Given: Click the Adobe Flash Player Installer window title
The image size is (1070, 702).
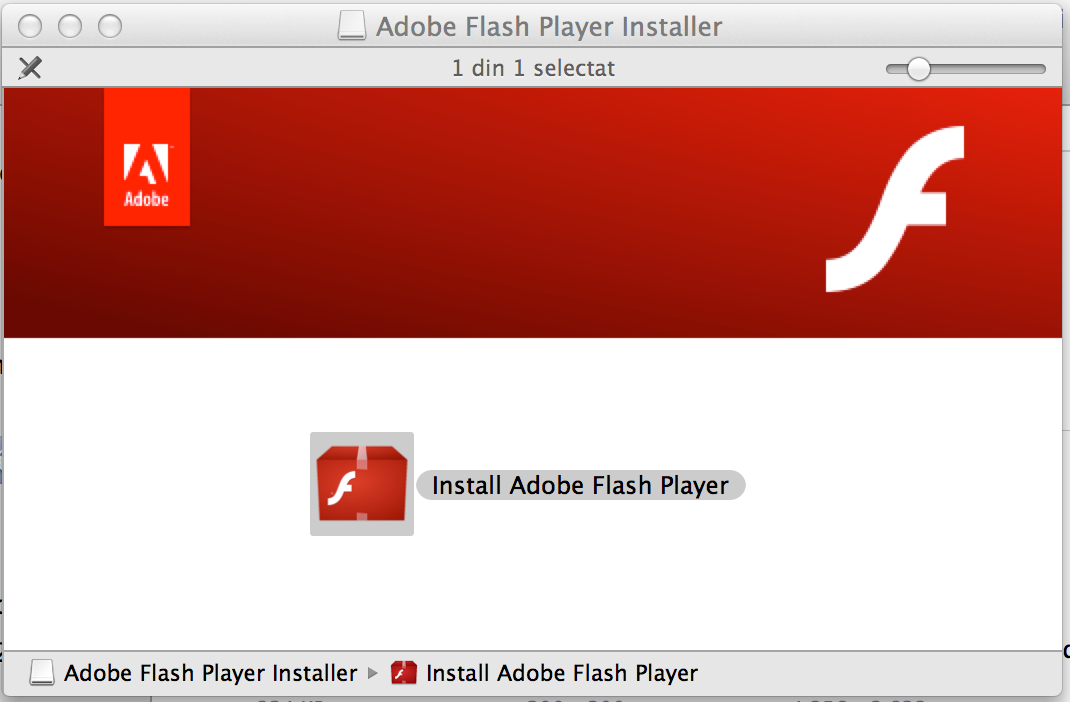Looking at the screenshot, I should click(x=549, y=27).
